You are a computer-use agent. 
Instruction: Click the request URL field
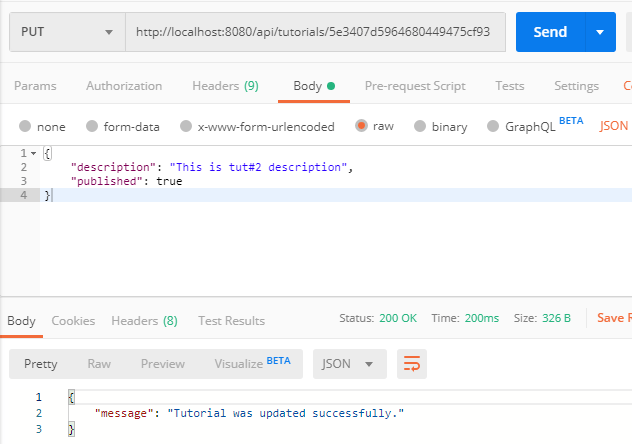(x=315, y=32)
